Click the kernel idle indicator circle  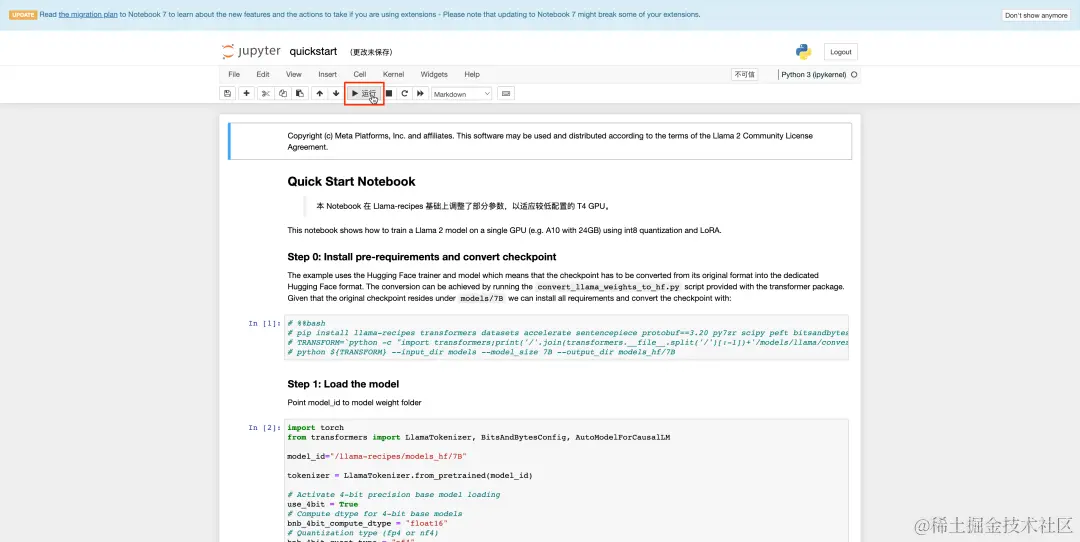(x=854, y=74)
